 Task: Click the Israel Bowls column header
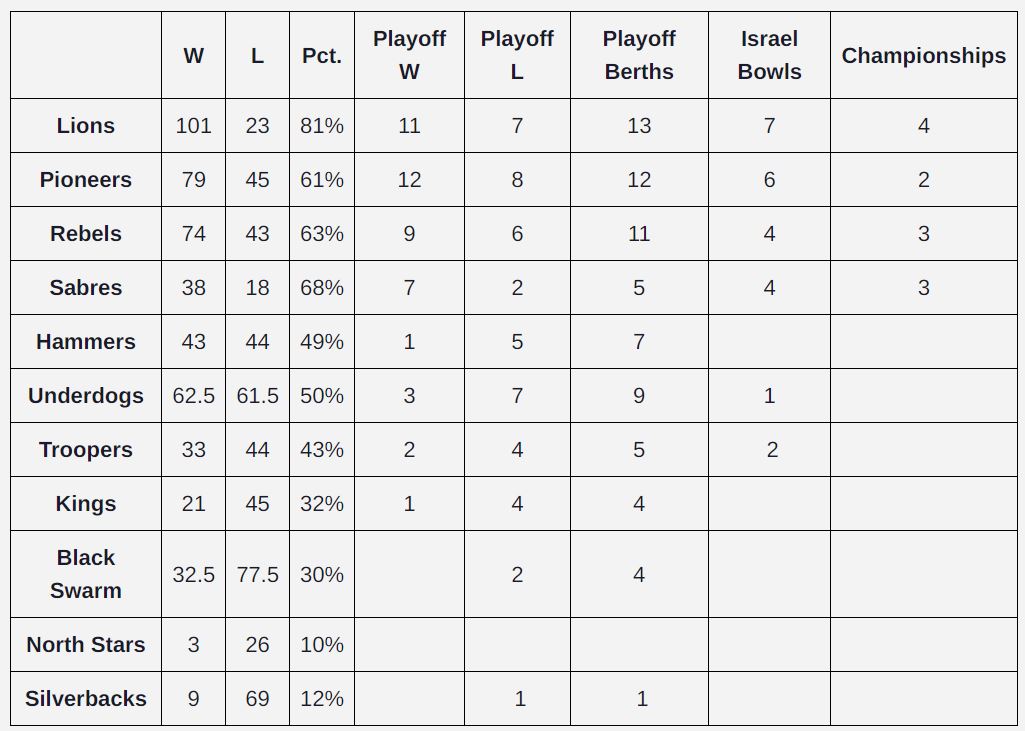pyautogui.click(x=769, y=56)
